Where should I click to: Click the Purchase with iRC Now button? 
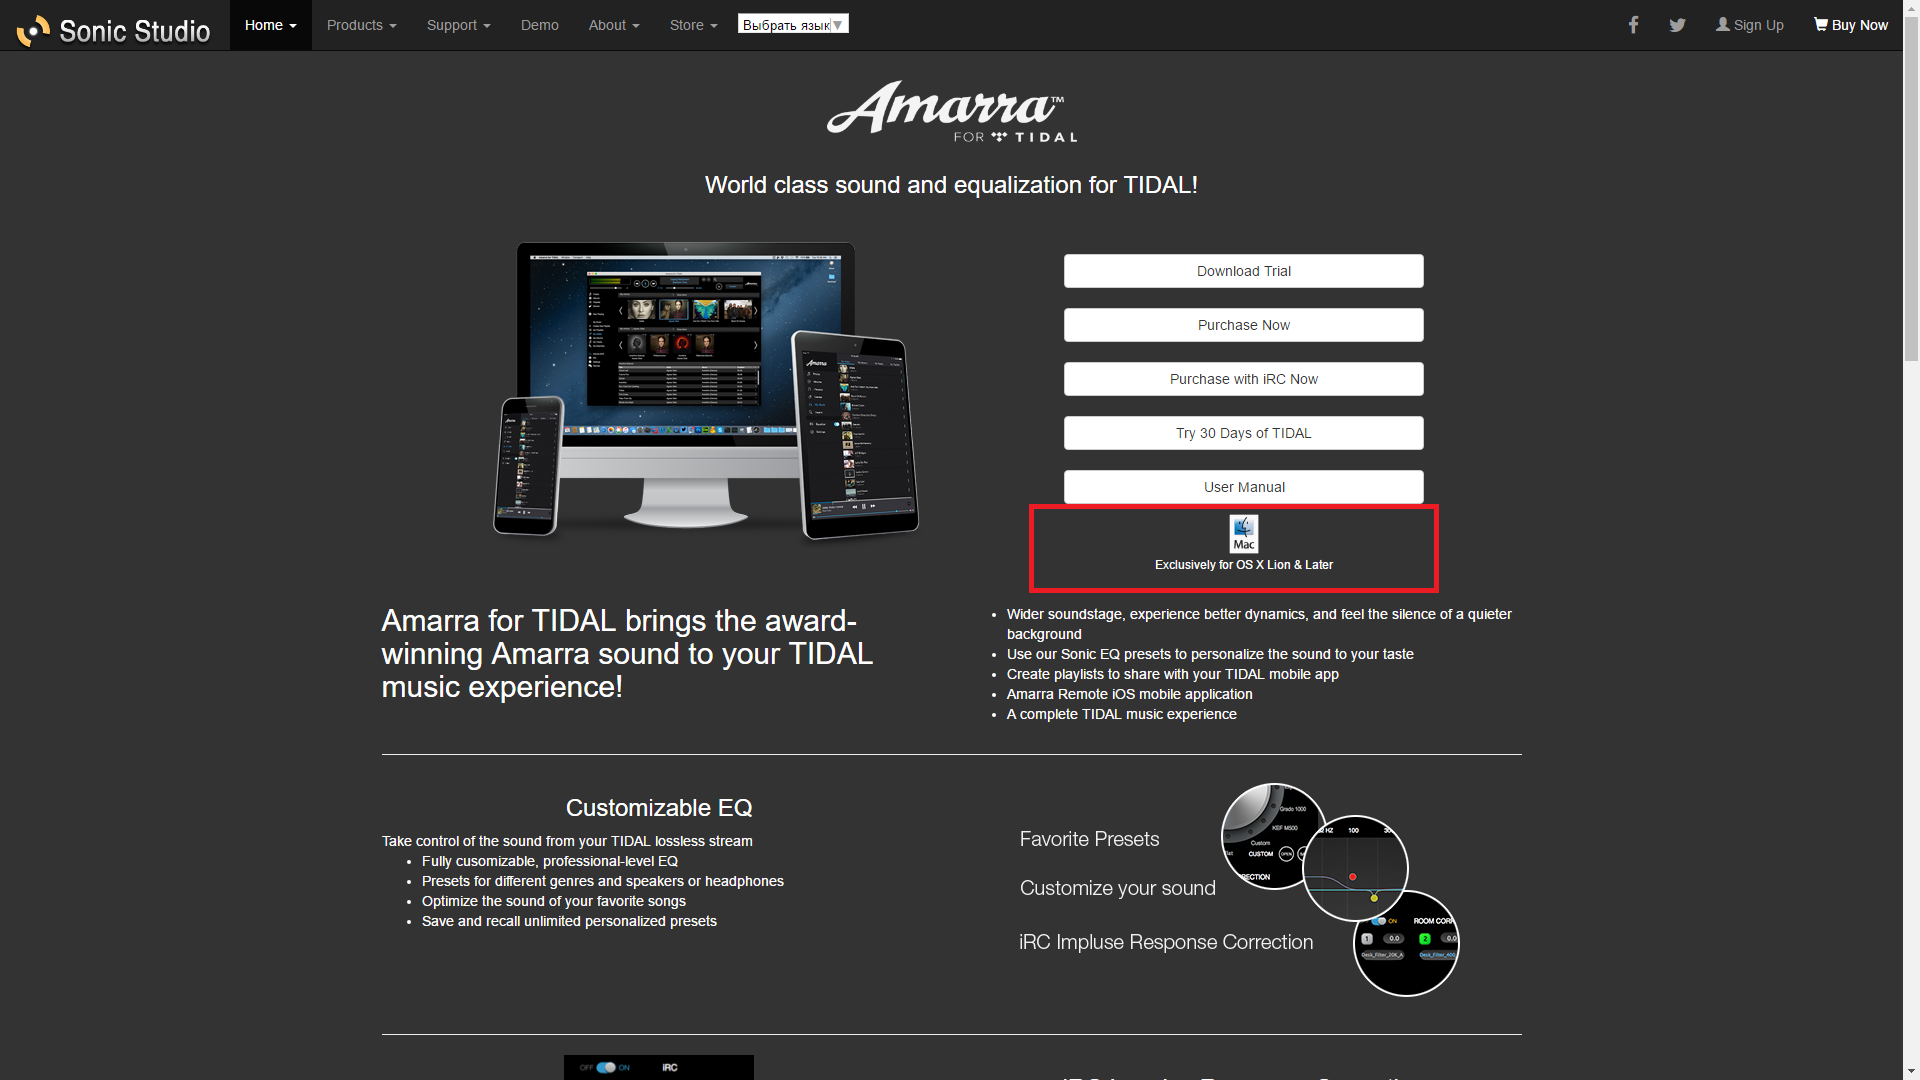1244,379
